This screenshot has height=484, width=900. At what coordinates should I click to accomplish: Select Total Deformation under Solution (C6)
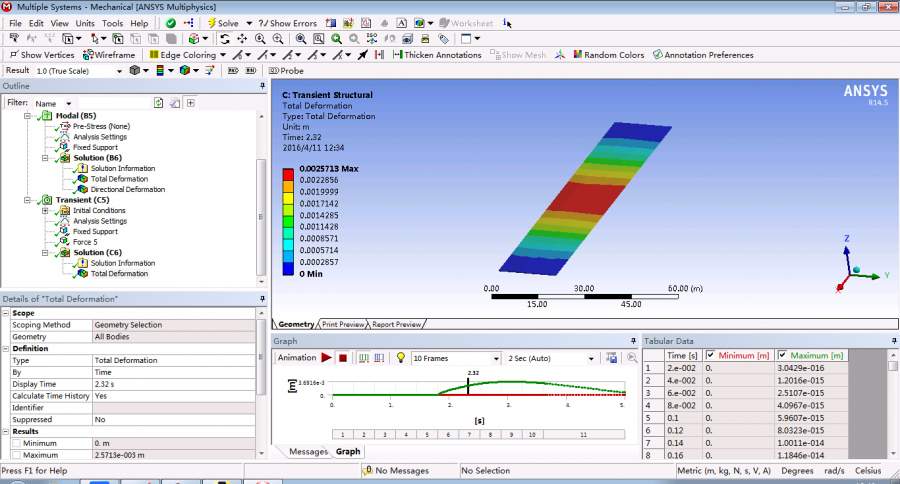click(x=119, y=274)
